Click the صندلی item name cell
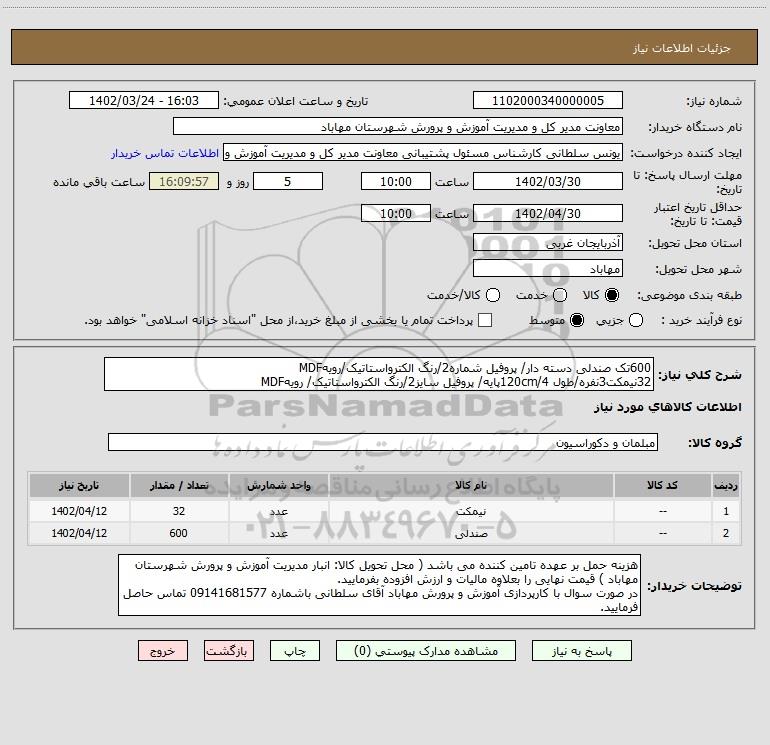 [471, 533]
